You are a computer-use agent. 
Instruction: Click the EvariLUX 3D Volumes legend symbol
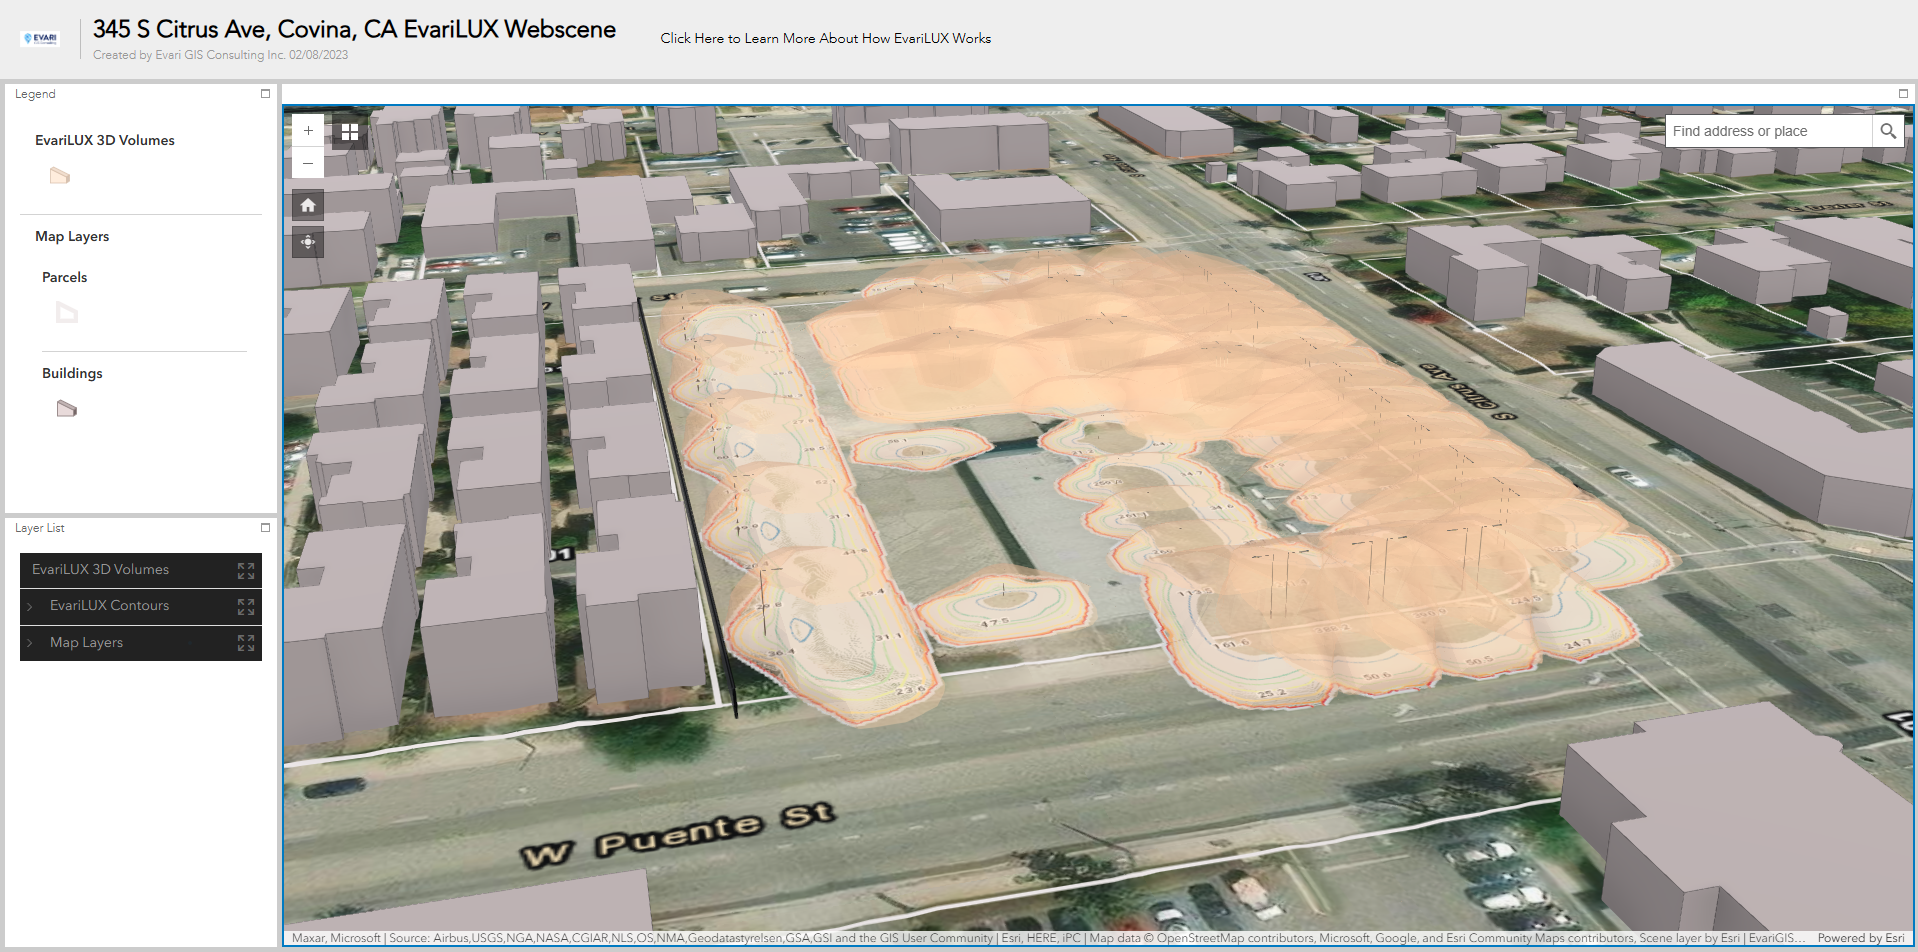[60, 176]
